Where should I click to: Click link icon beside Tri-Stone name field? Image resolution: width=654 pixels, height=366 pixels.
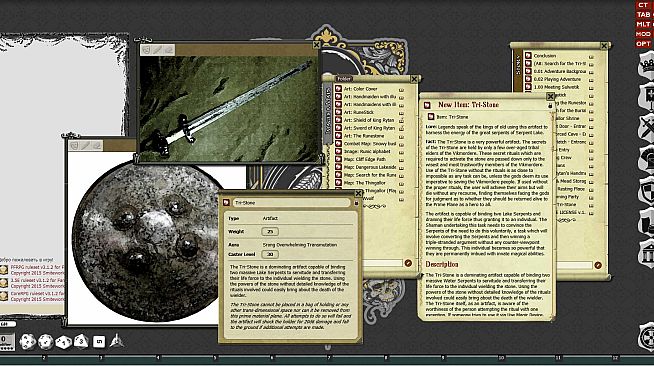tap(226, 203)
